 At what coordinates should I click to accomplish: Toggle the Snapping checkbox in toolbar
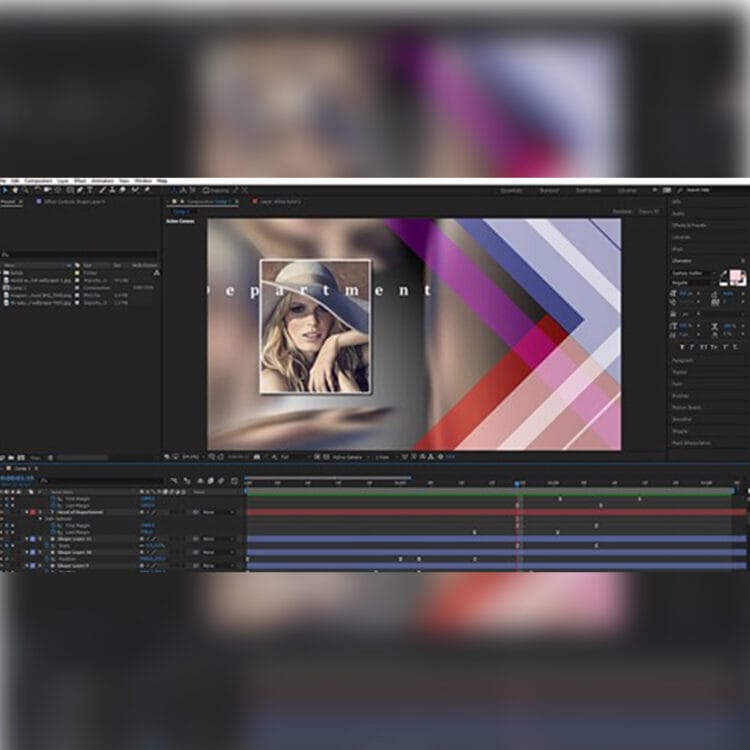[205, 190]
